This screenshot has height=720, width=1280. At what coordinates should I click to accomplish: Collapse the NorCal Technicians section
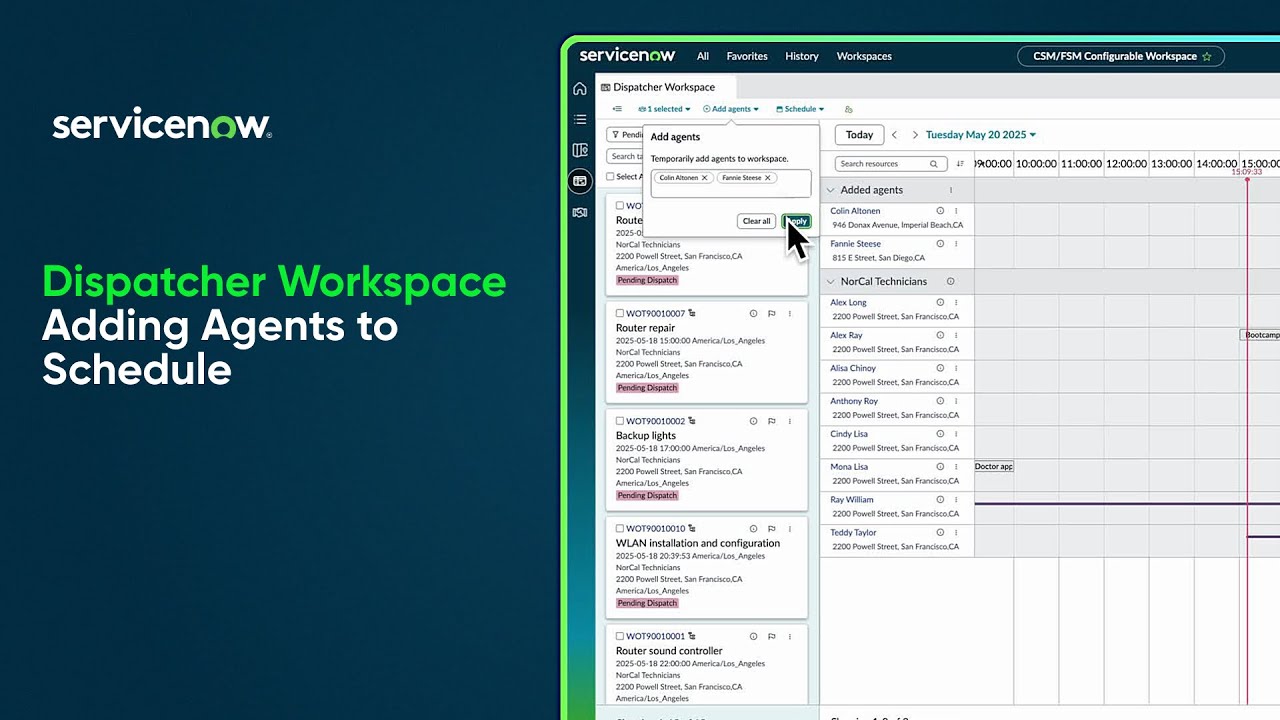(x=831, y=281)
